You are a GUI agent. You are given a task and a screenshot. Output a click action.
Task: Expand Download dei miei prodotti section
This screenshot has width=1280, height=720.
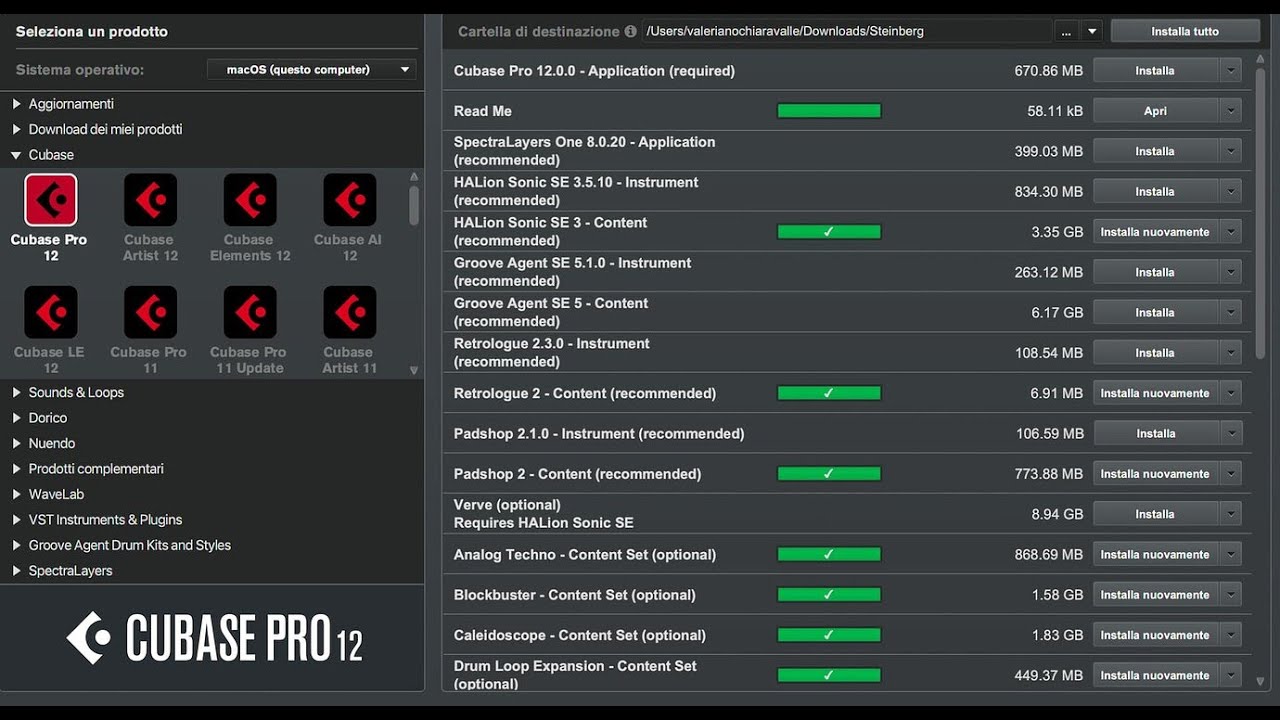click(x=17, y=129)
